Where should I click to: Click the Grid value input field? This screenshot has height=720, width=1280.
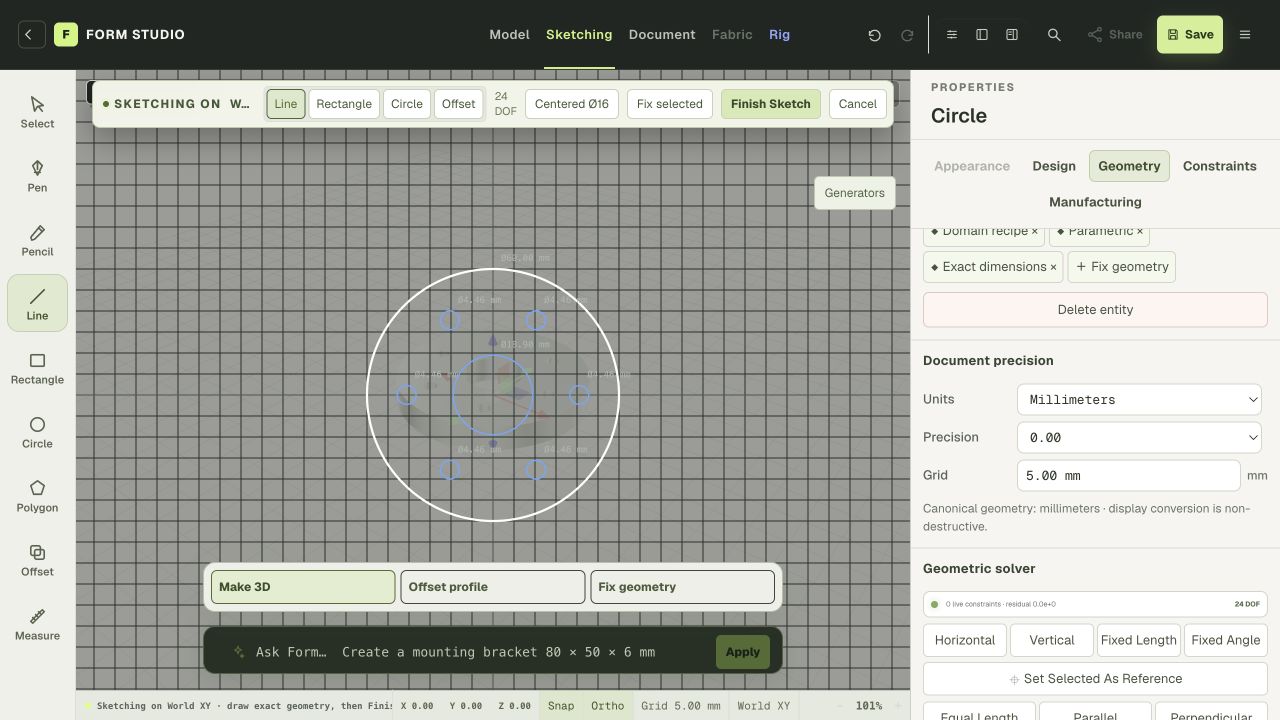tap(1128, 475)
